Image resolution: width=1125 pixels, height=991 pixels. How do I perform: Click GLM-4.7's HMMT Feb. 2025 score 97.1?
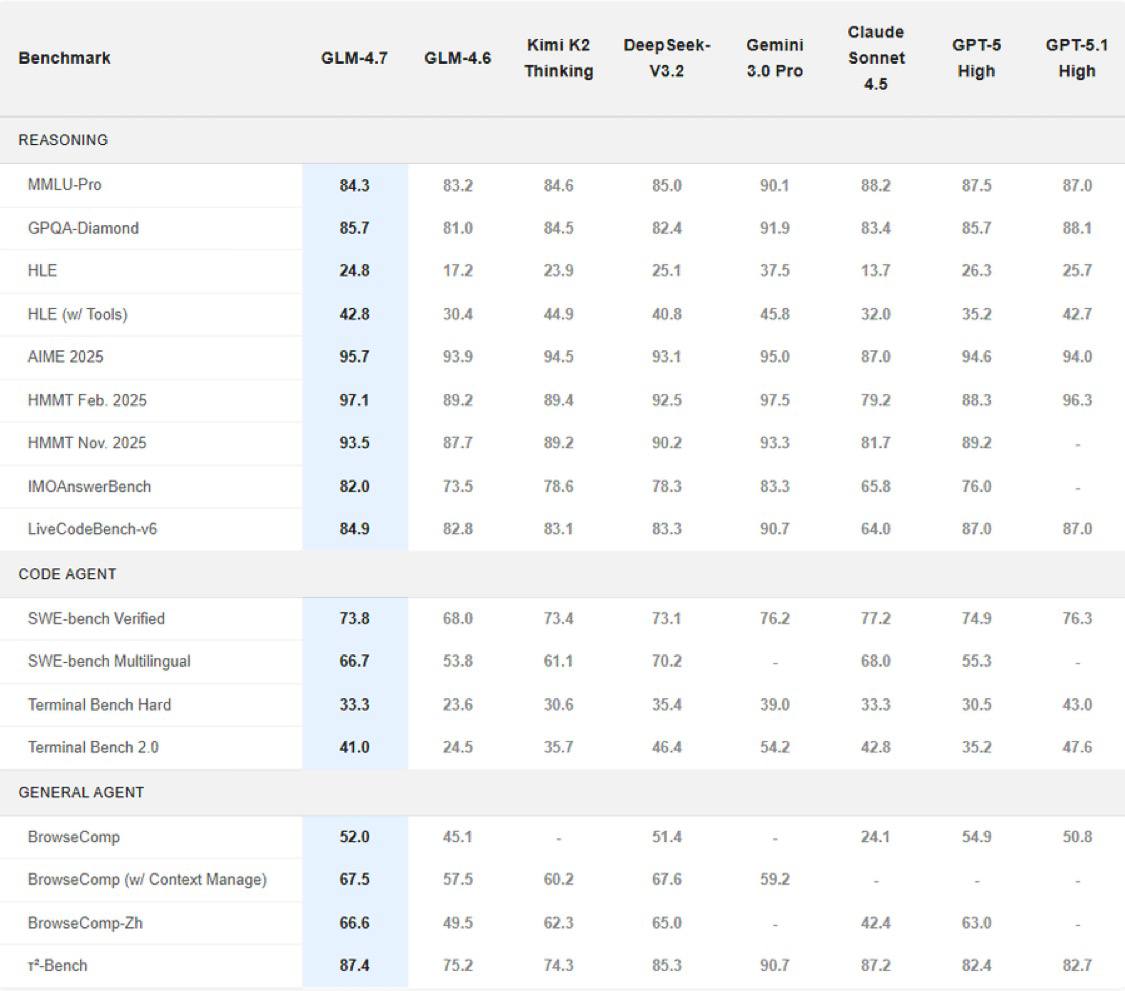point(354,400)
